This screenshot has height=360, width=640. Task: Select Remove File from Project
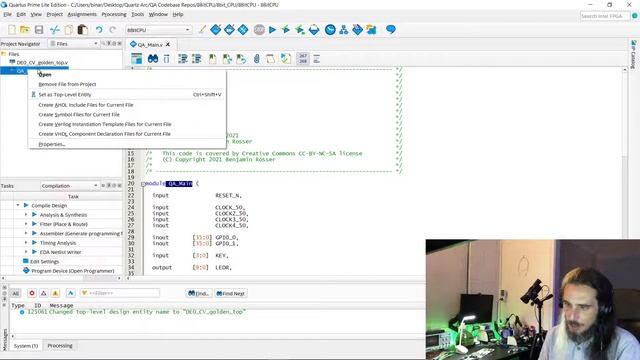click(127, 84)
